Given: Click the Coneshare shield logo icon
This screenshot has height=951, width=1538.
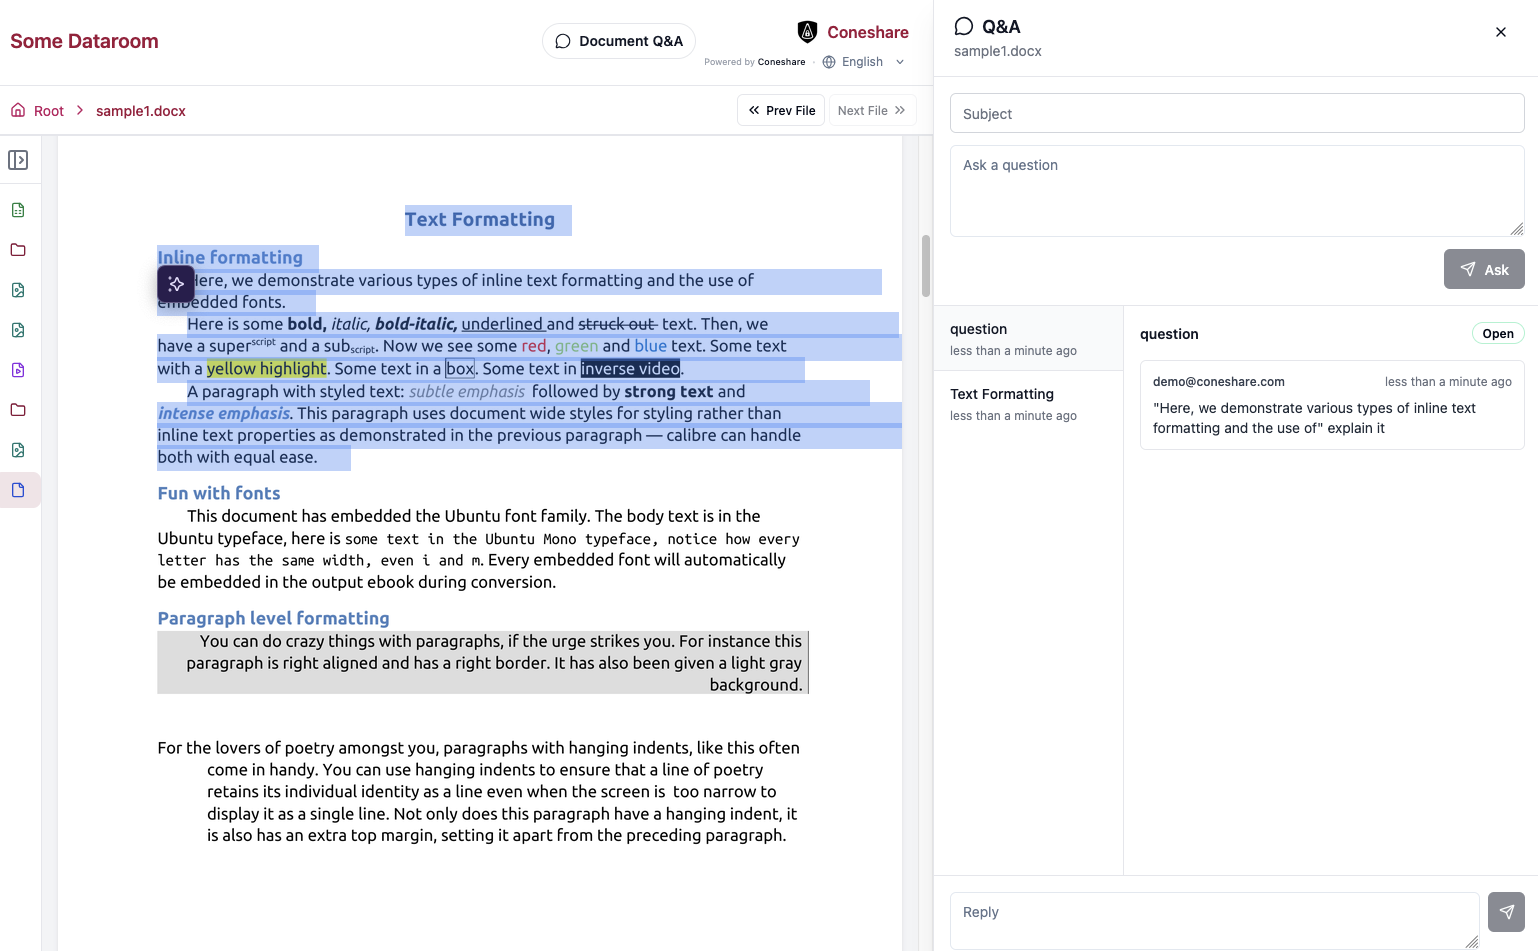Looking at the screenshot, I should 807,32.
